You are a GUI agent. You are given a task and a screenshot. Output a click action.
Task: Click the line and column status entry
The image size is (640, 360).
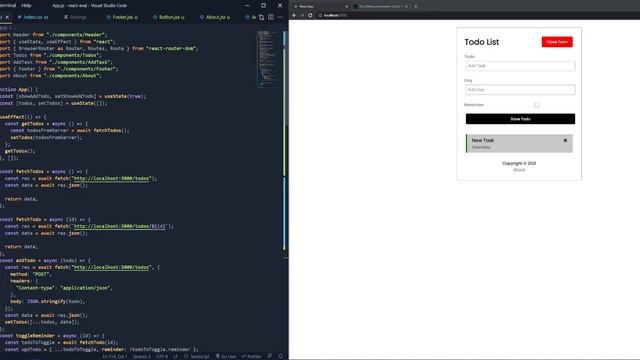[x=115, y=356]
